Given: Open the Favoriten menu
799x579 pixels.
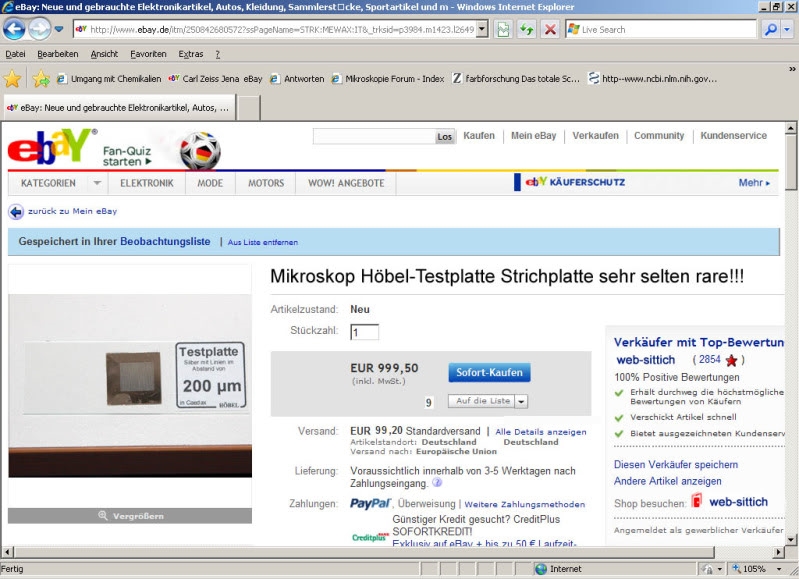Looking at the screenshot, I should pos(148,53).
